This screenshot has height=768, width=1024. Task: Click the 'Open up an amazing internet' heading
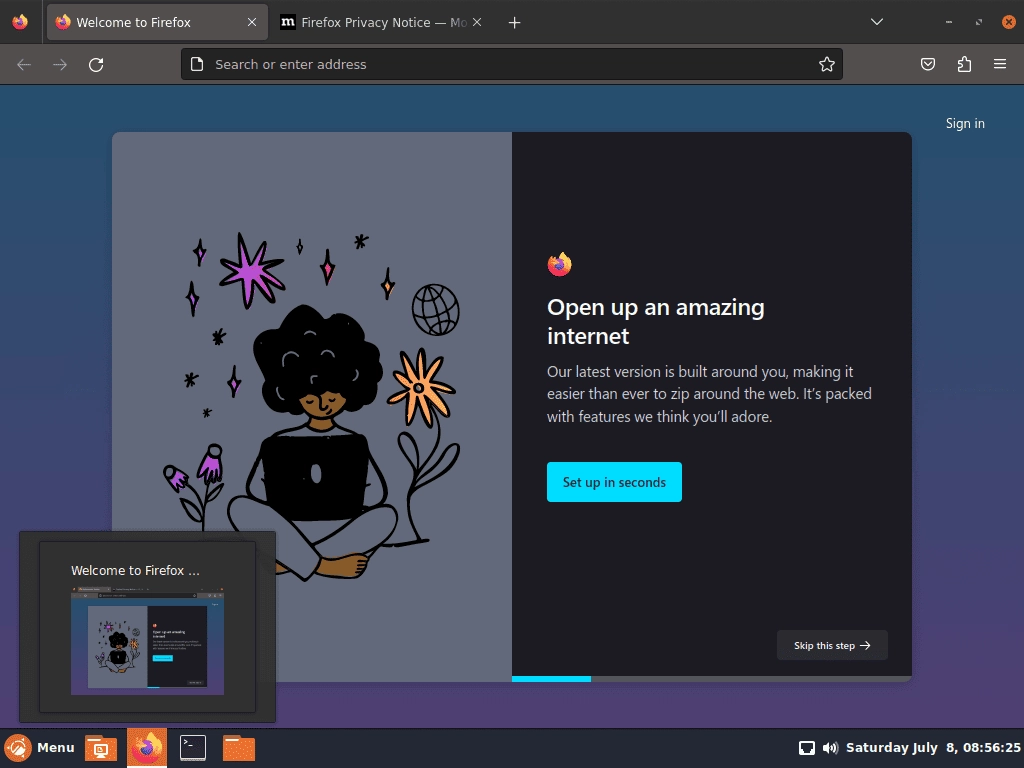click(656, 321)
